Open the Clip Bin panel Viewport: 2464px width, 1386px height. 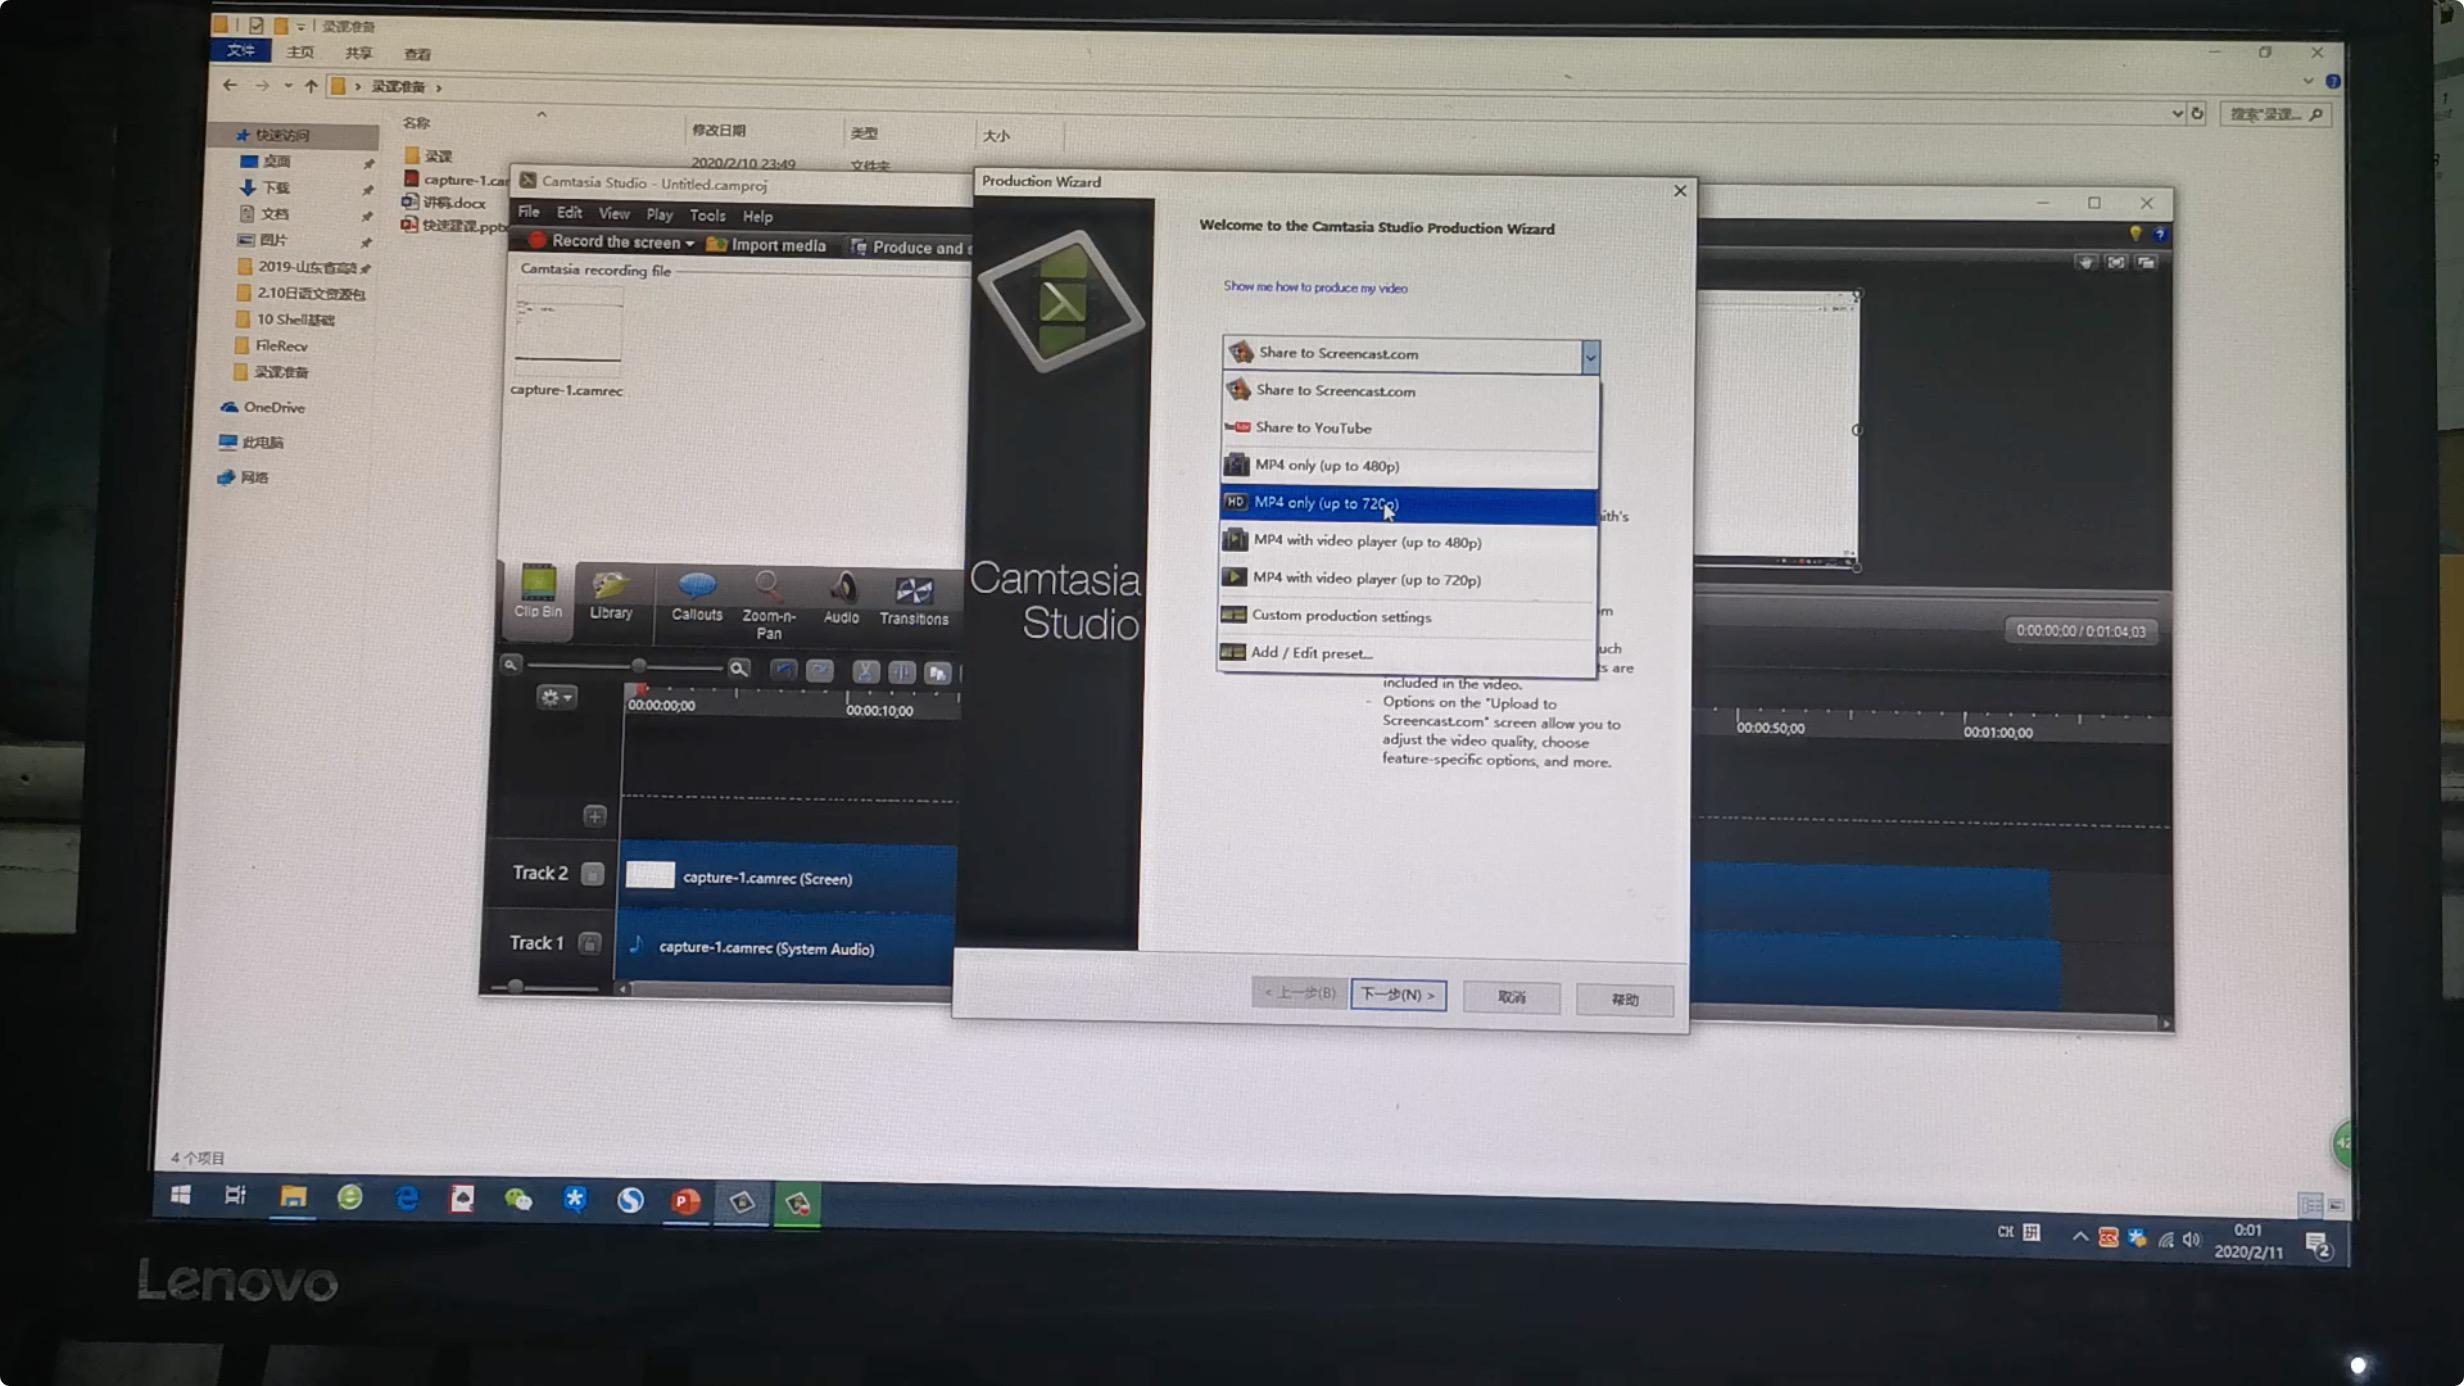point(538,590)
